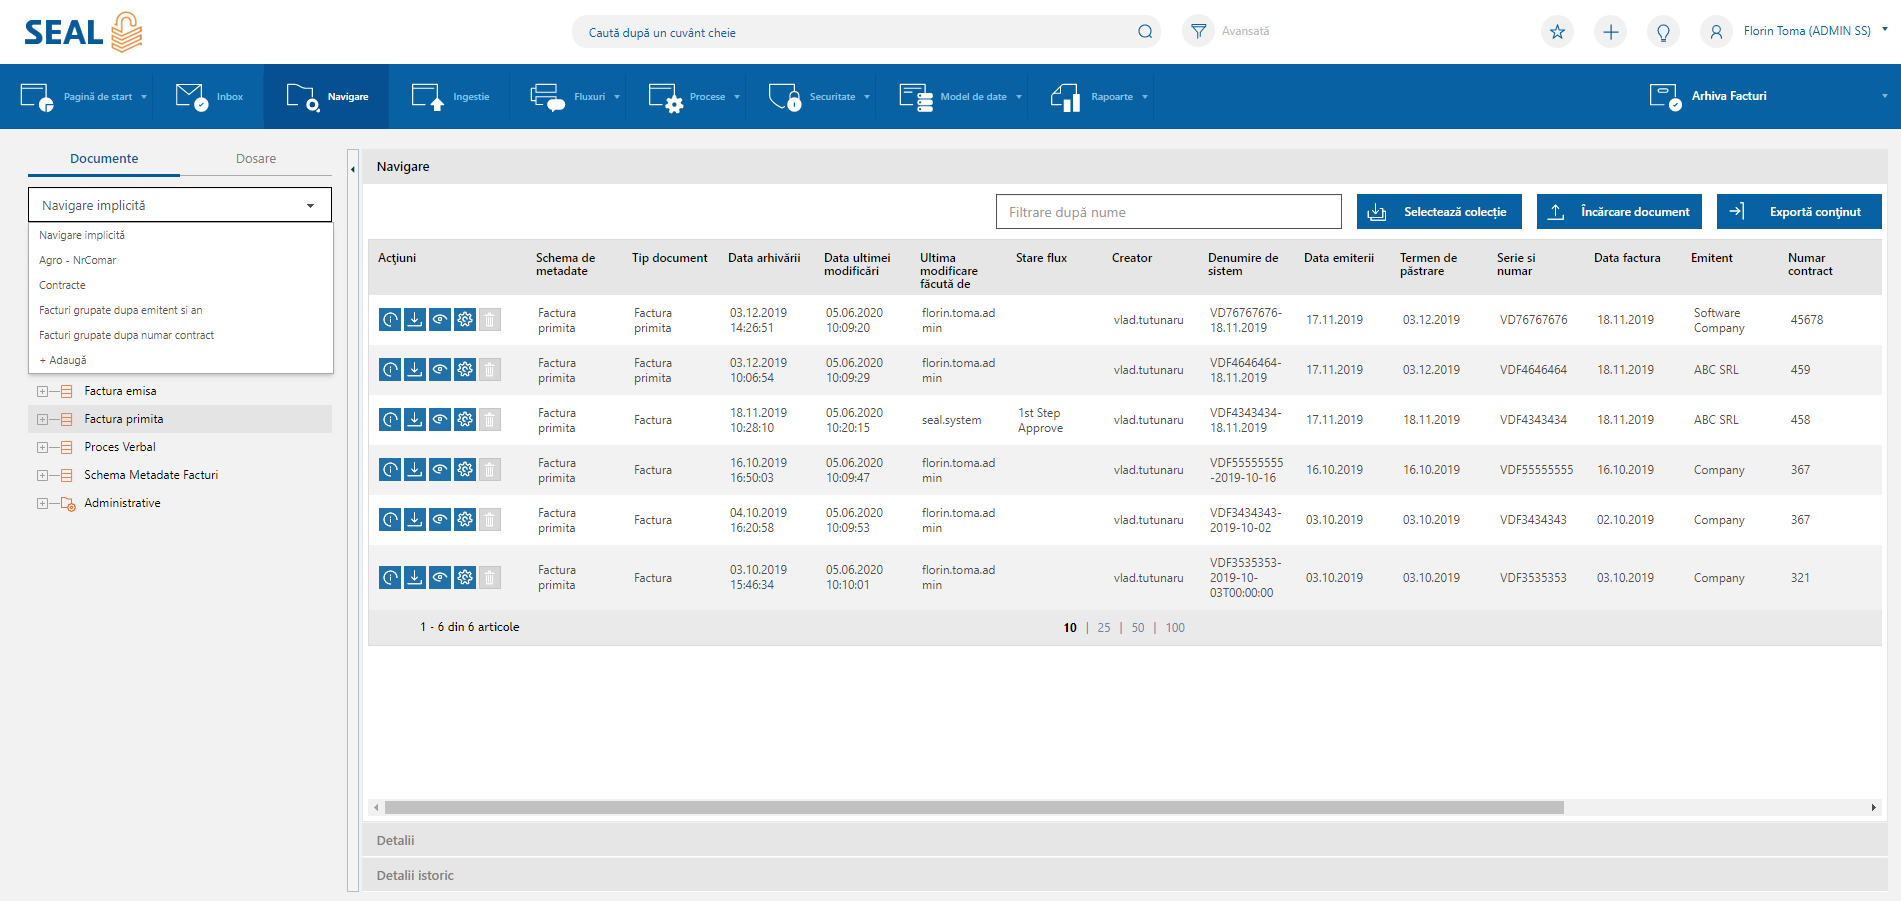Preview VDF55555555 document with eye icon
The height and width of the screenshot is (901, 1901).
tap(440, 470)
